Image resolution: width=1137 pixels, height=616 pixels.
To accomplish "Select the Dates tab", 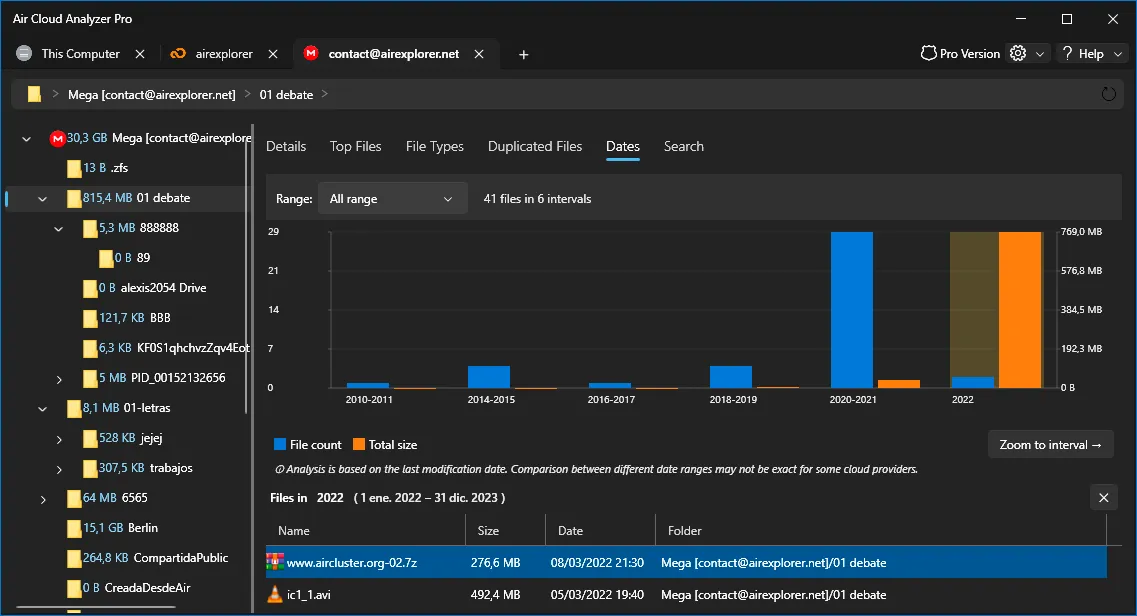I will pos(623,146).
